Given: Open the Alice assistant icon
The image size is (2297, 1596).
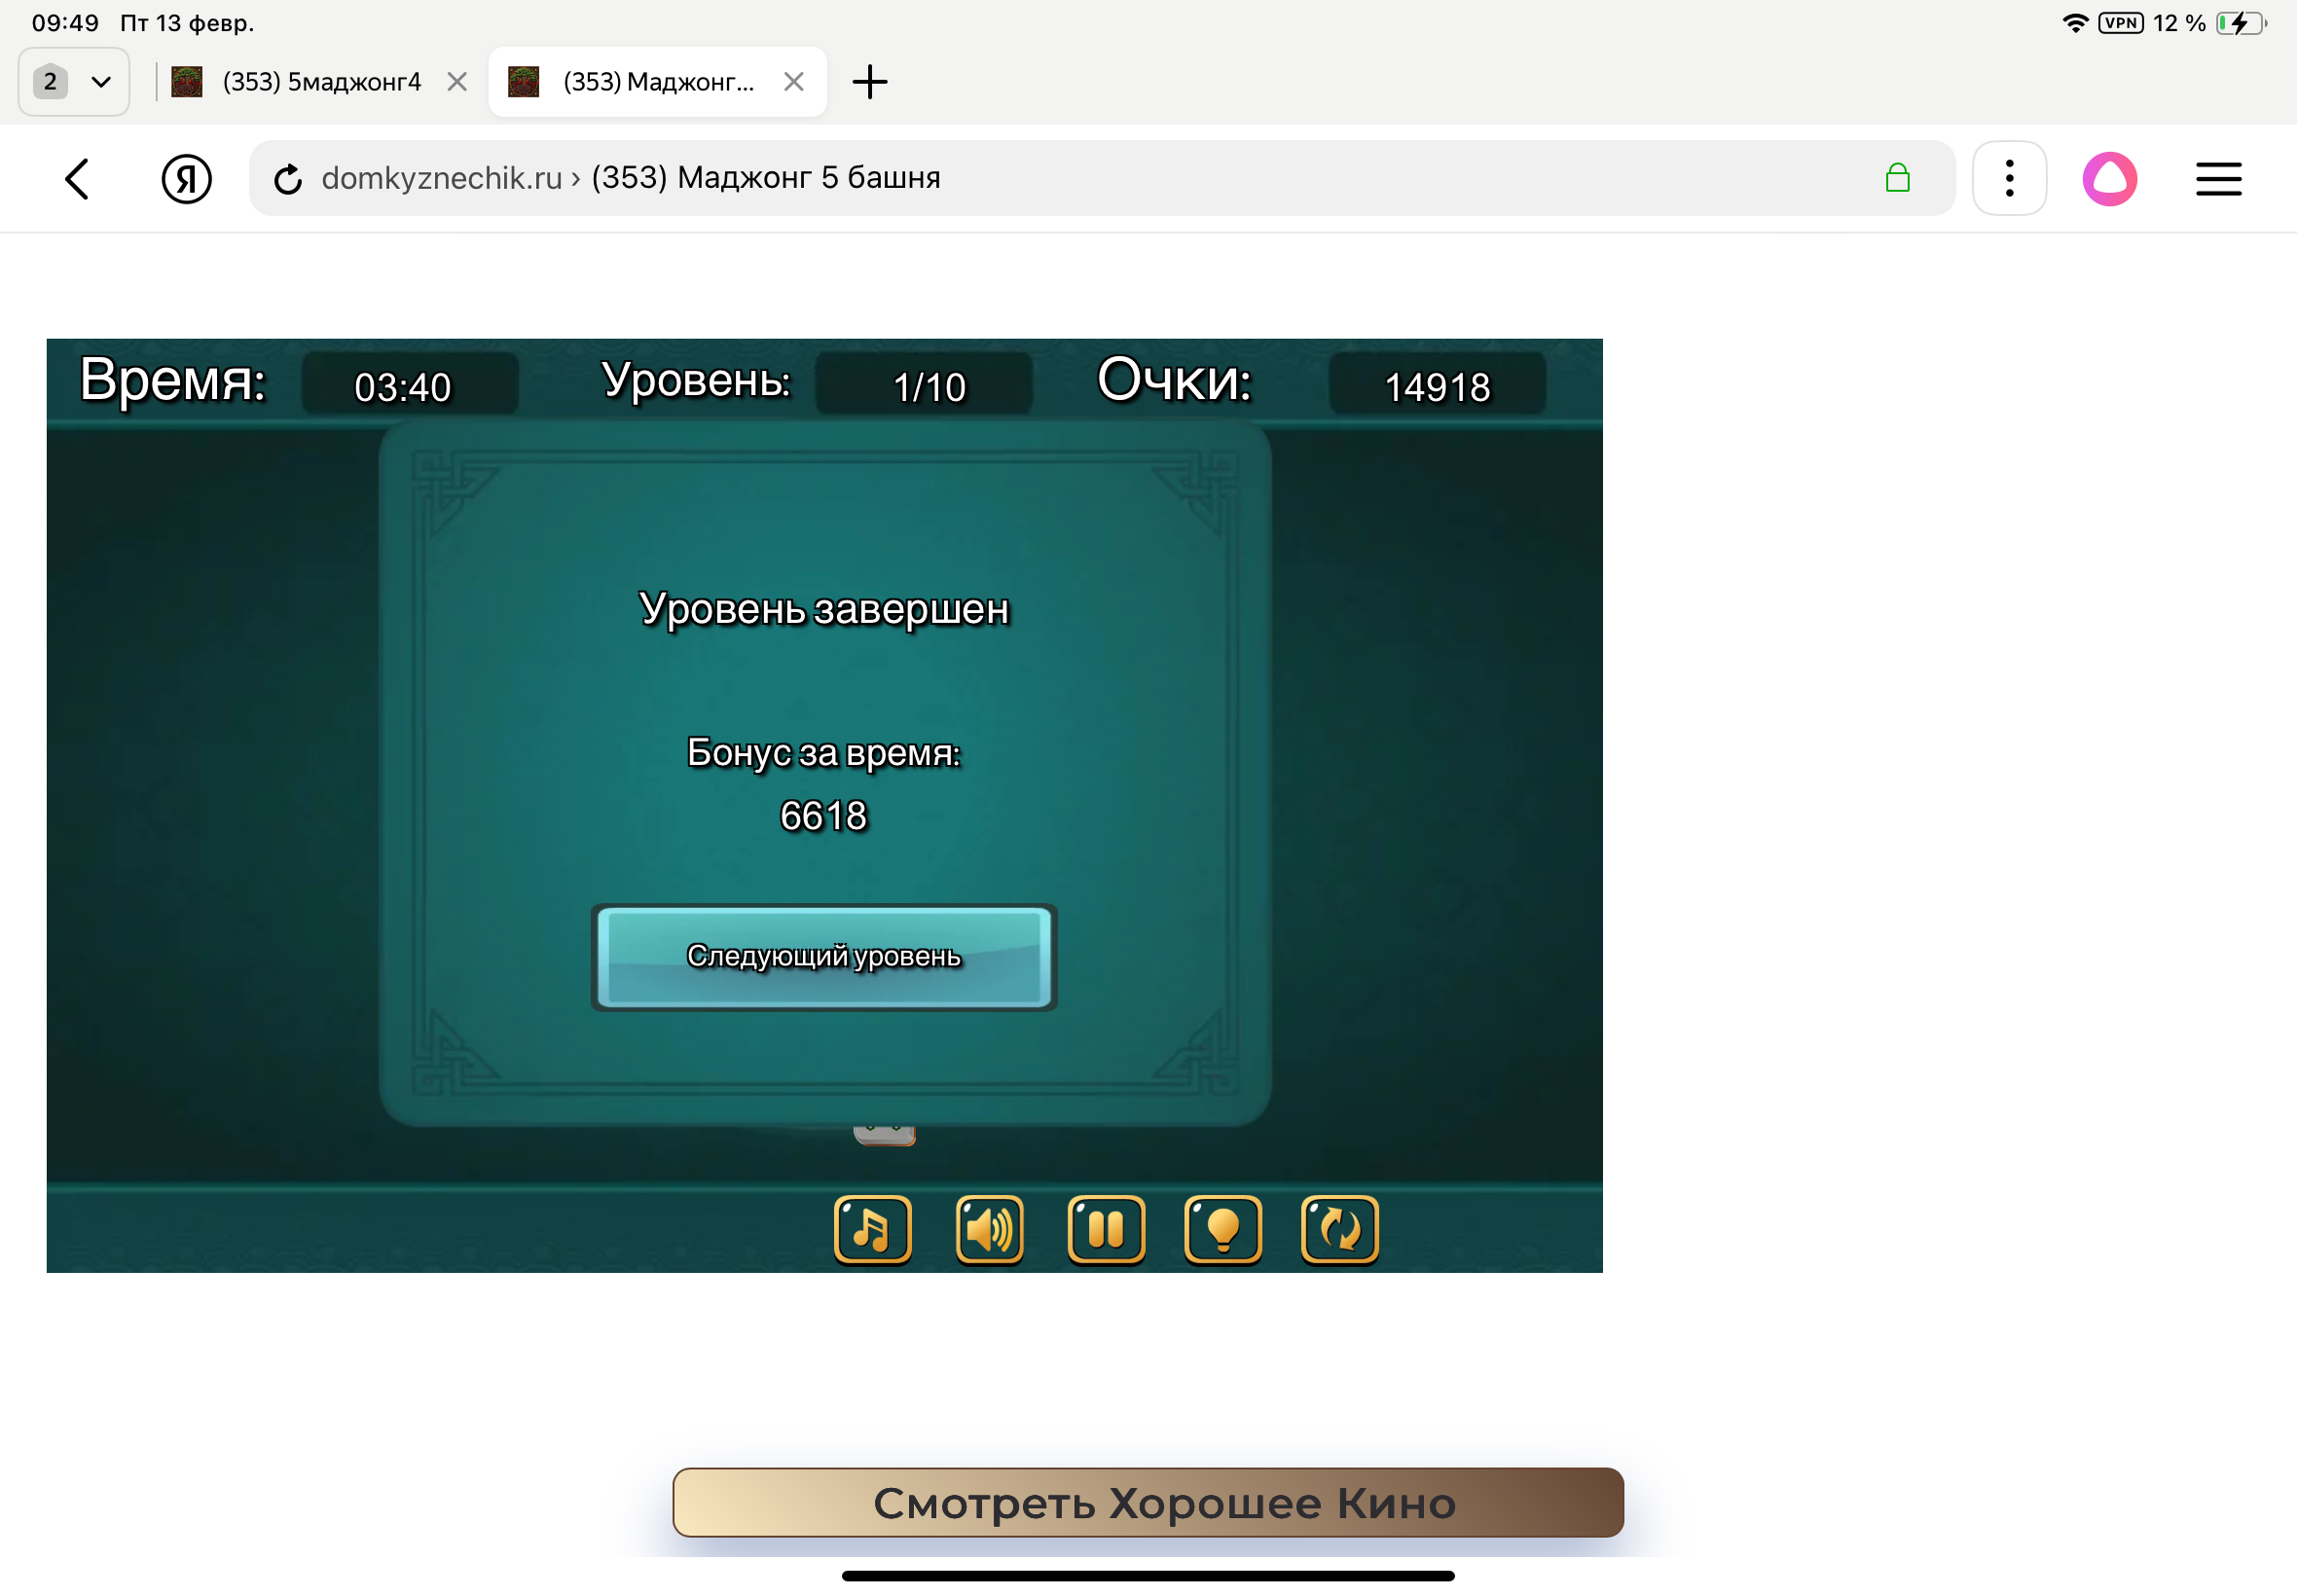Looking at the screenshot, I should pos(2108,179).
